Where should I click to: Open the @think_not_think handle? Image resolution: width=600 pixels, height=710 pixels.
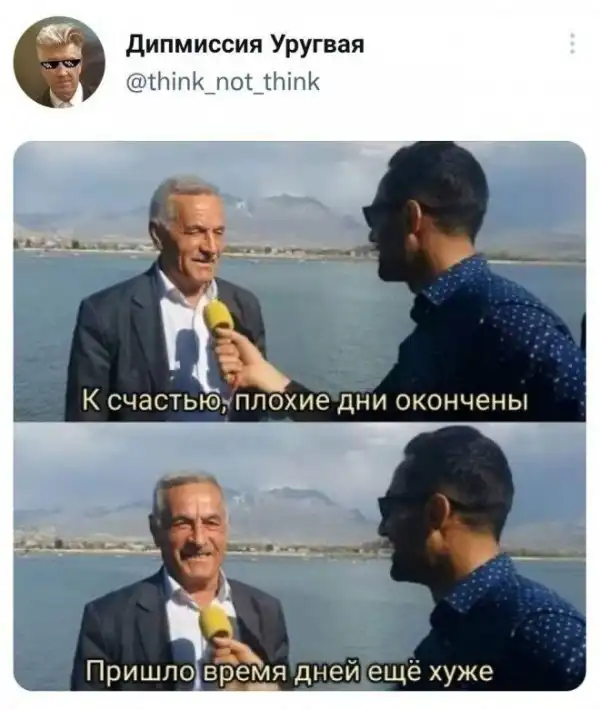[222, 82]
